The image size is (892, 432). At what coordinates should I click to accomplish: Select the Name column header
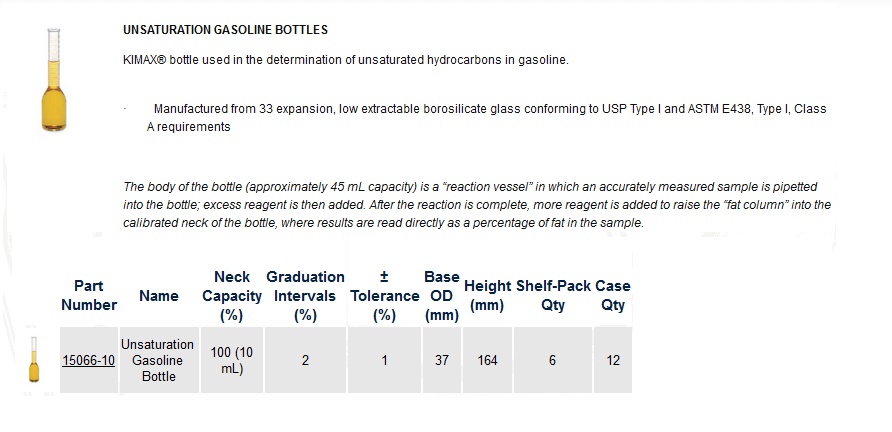click(x=159, y=296)
